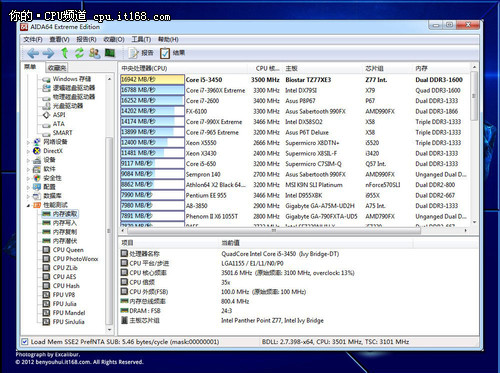Expand the DirectX tree node
The height and width of the screenshot is (373, 500).
[x=28, y=151]
